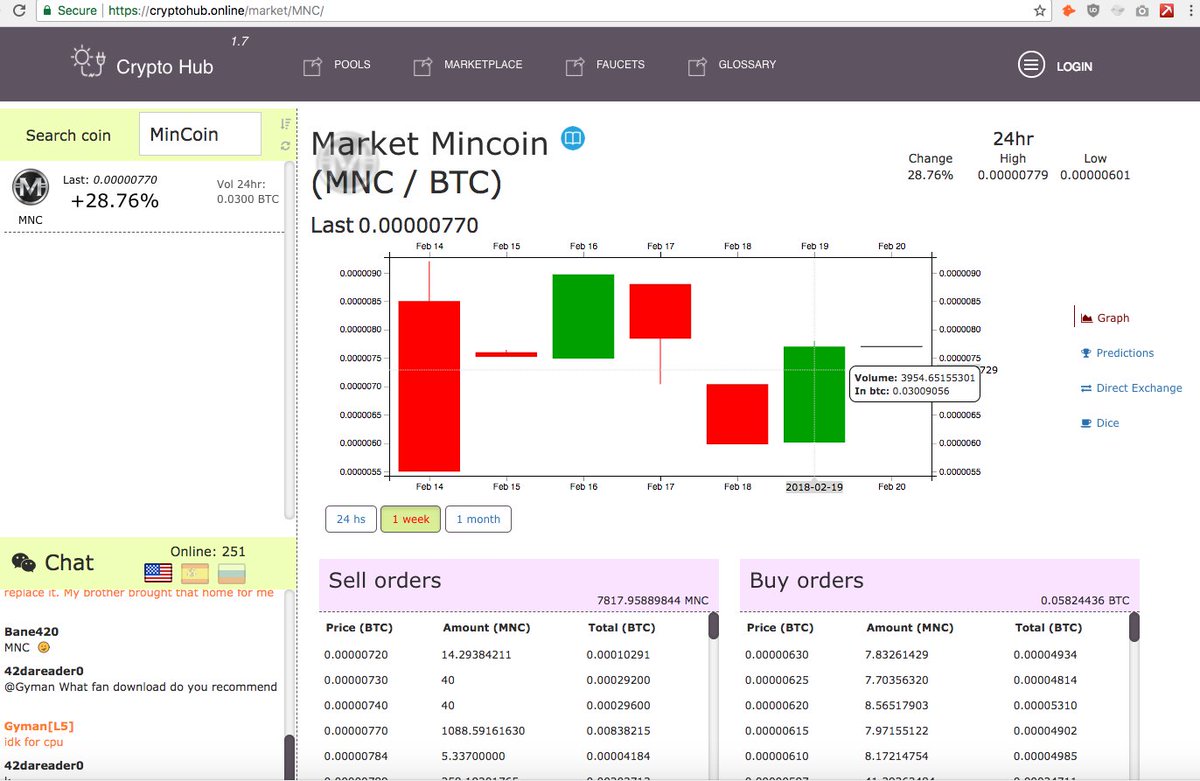Select the MNC coin logo
Screen dimensions: 1200x781
coord(31,188)
